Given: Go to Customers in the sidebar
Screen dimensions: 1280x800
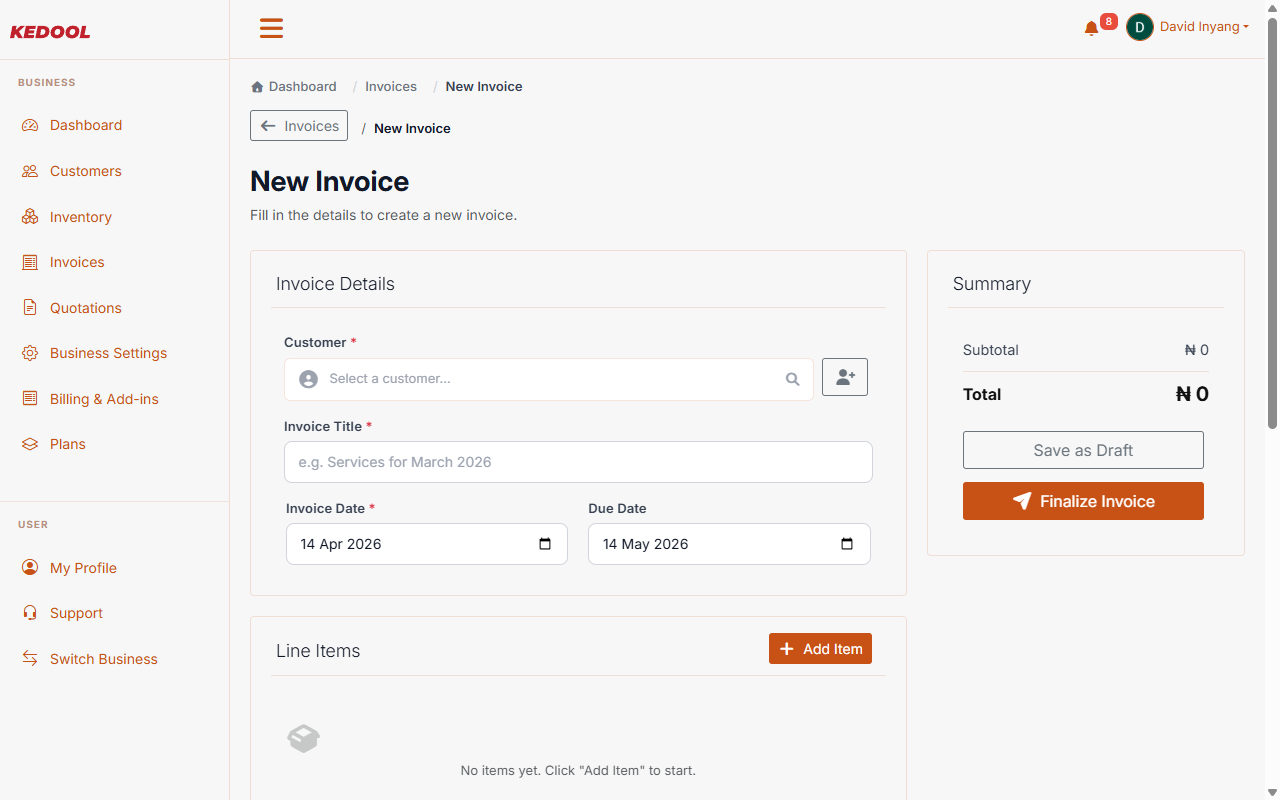Looking at the screenshot, I should pos(86,171).
